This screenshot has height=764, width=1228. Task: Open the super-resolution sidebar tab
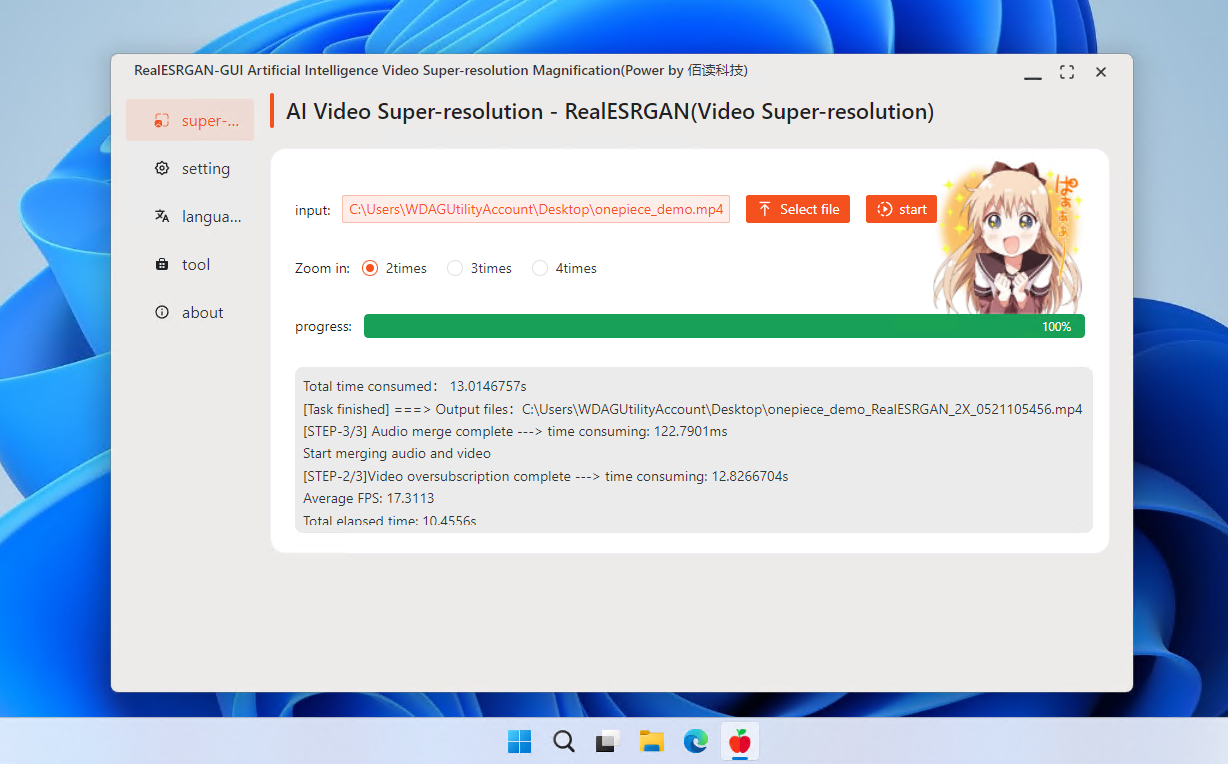click(190, 120)
